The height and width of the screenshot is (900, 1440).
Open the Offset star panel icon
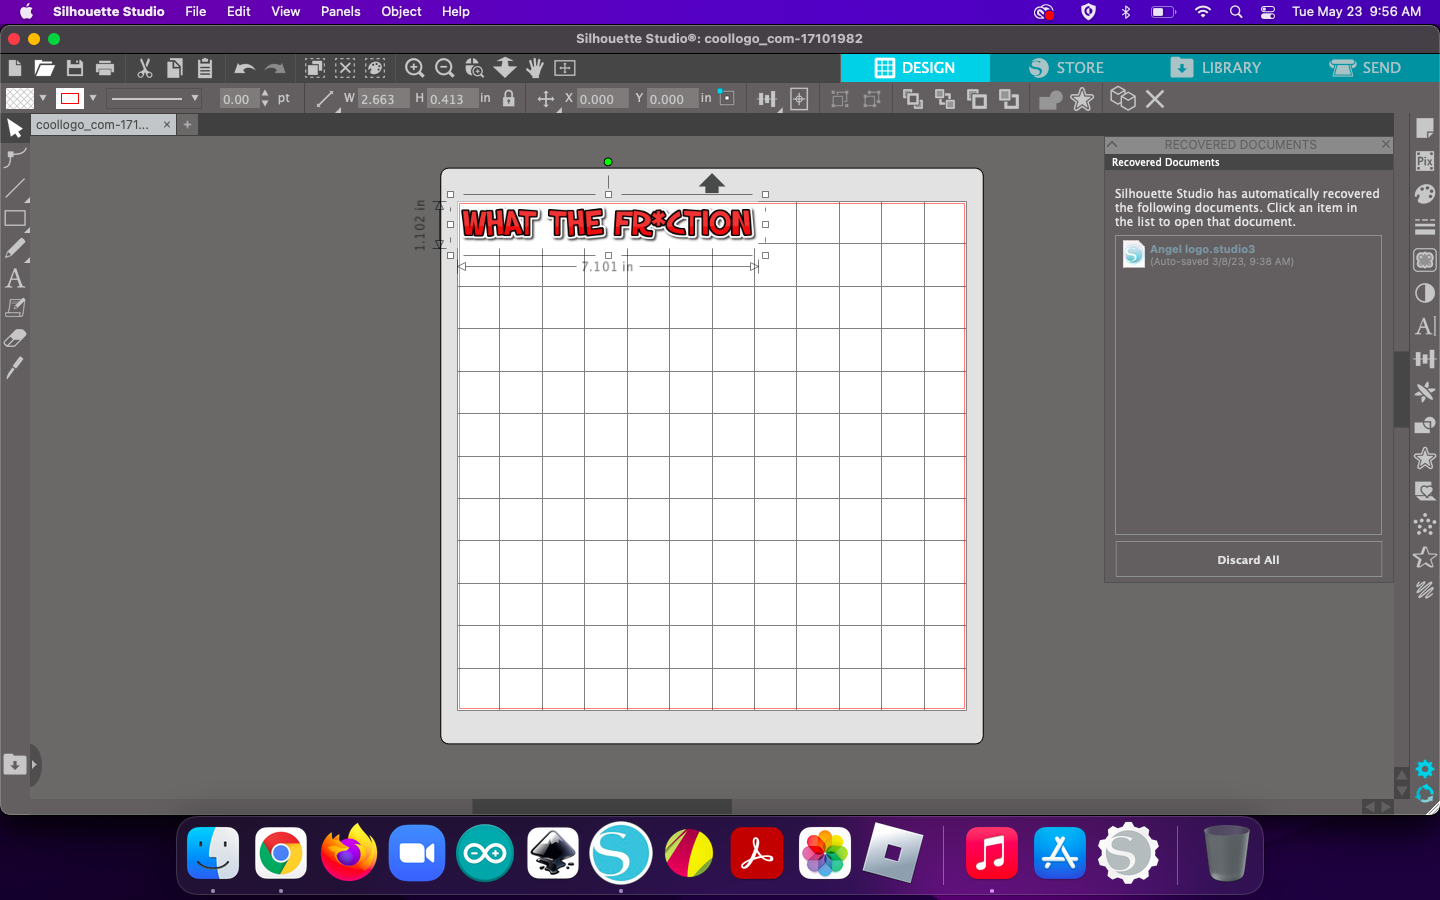coord(1425,458)
